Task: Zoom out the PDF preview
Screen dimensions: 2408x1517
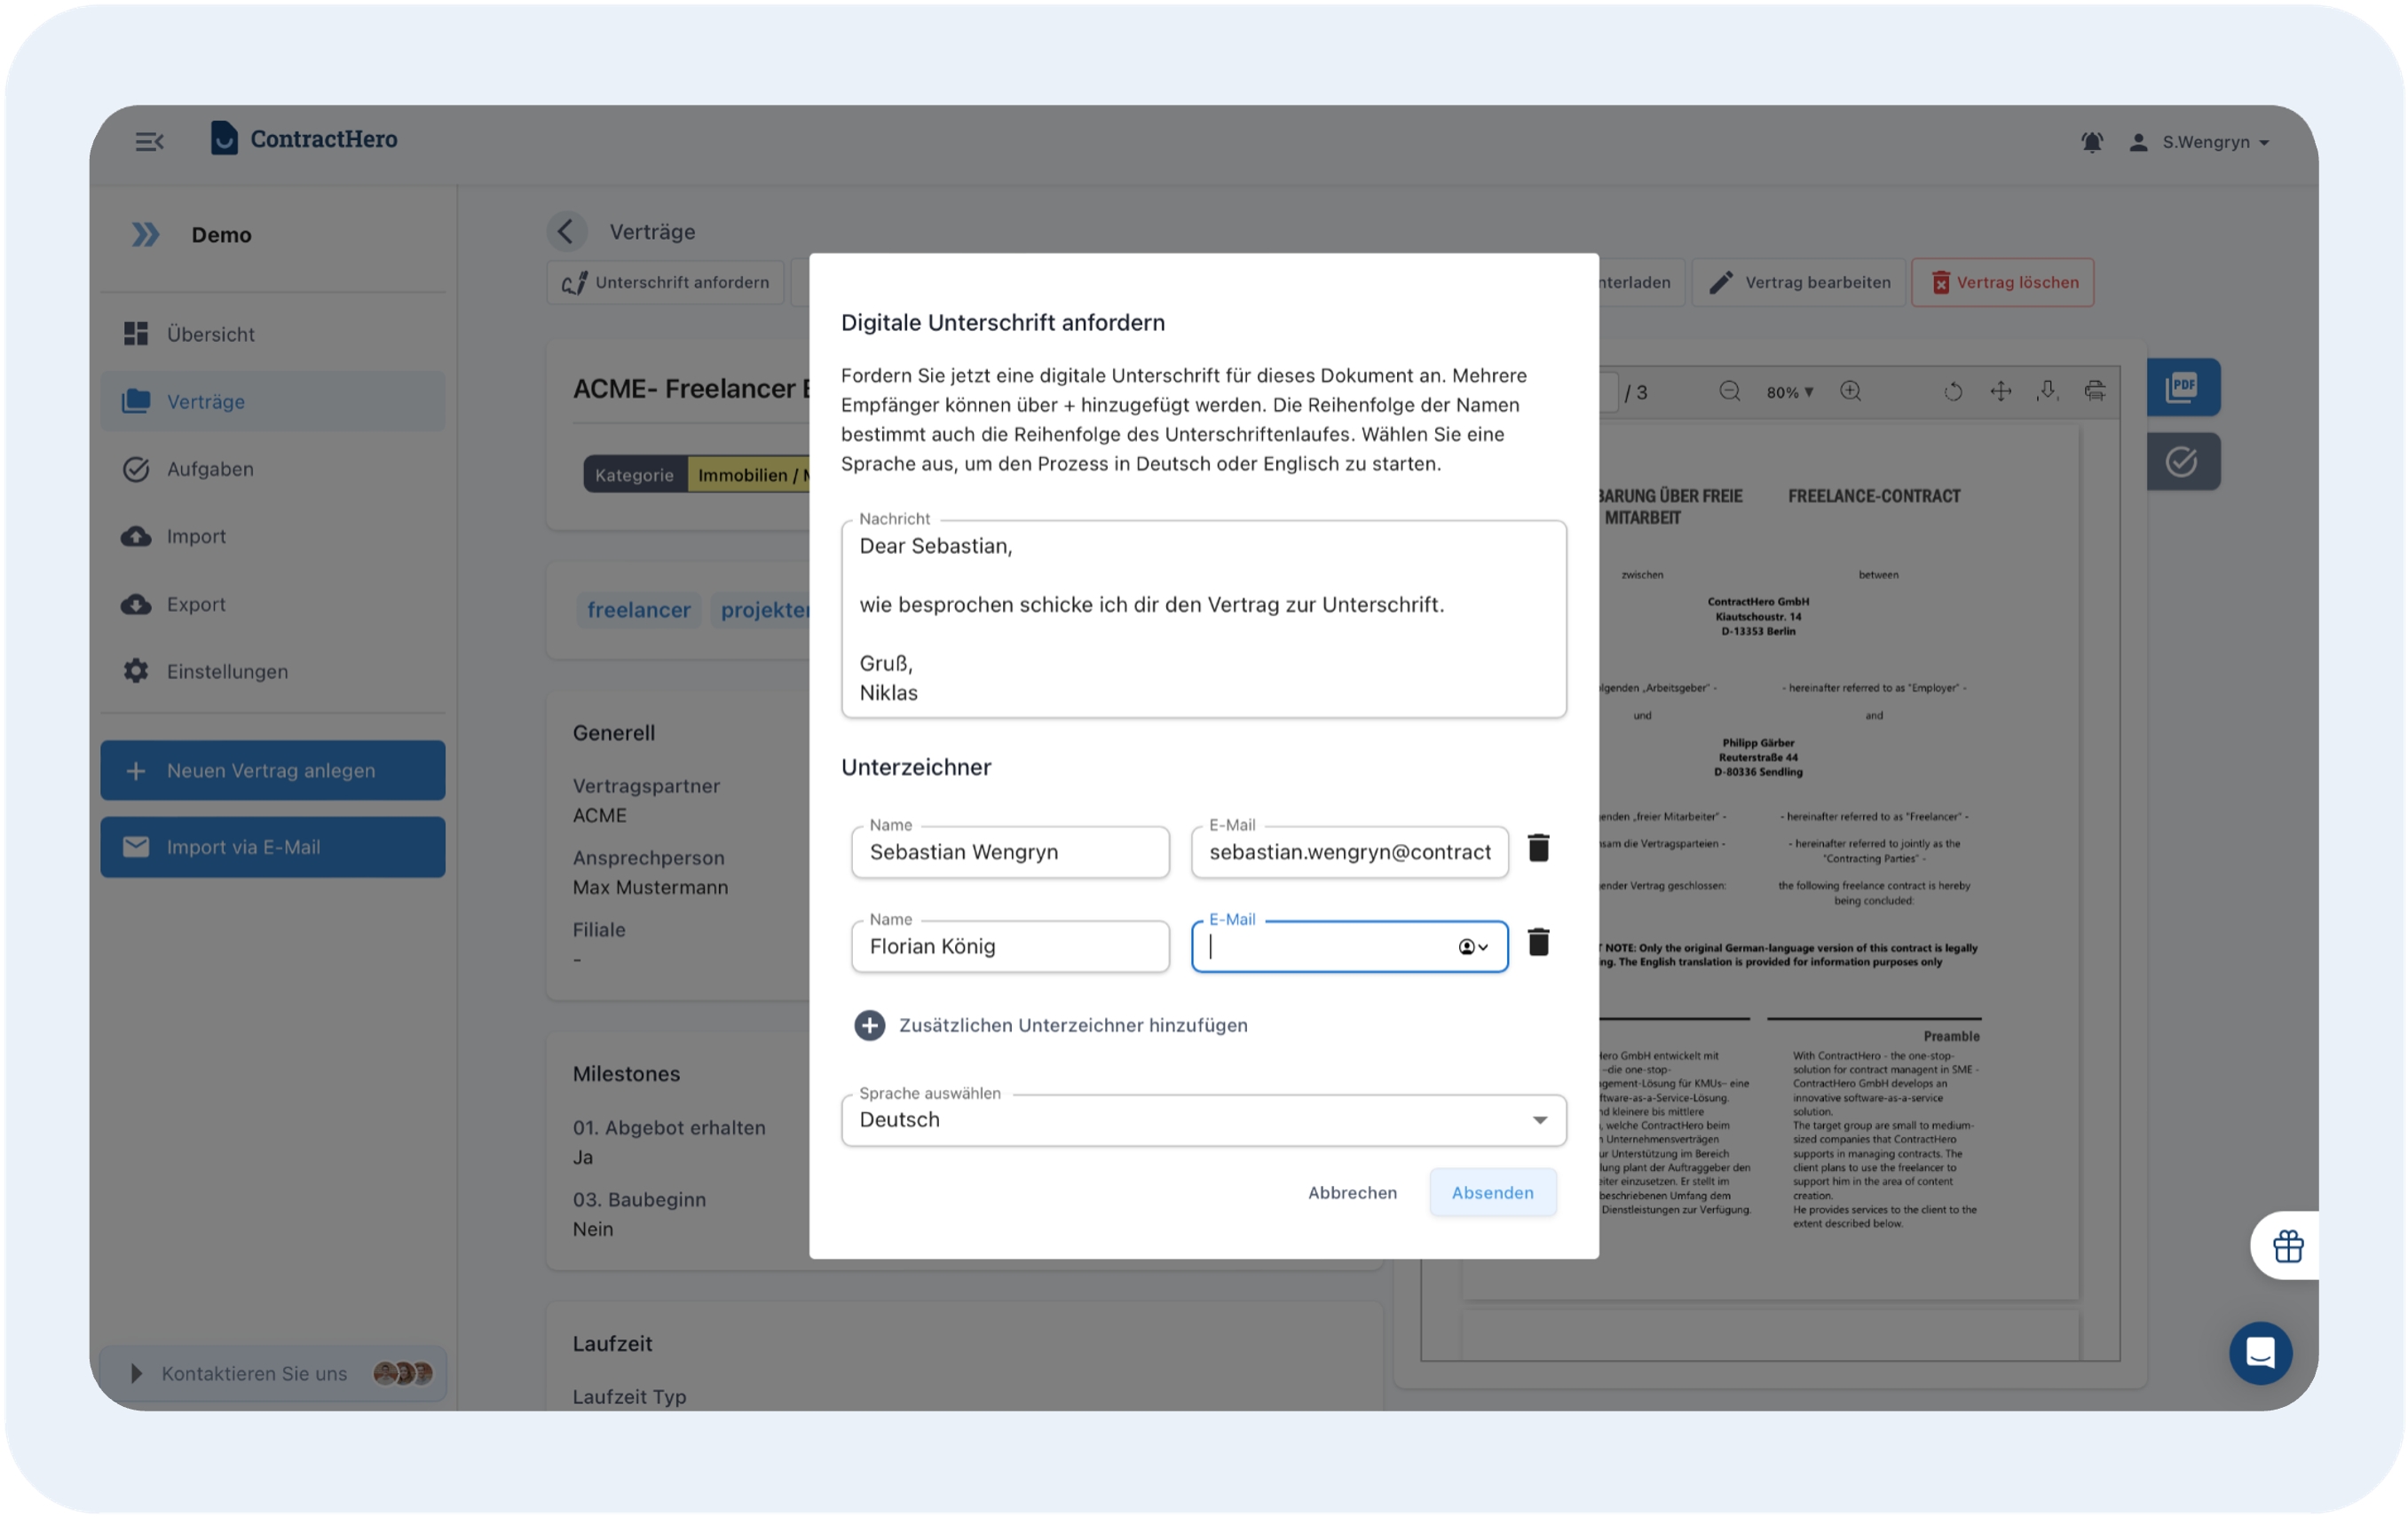Action: (x=1729, y=391)
